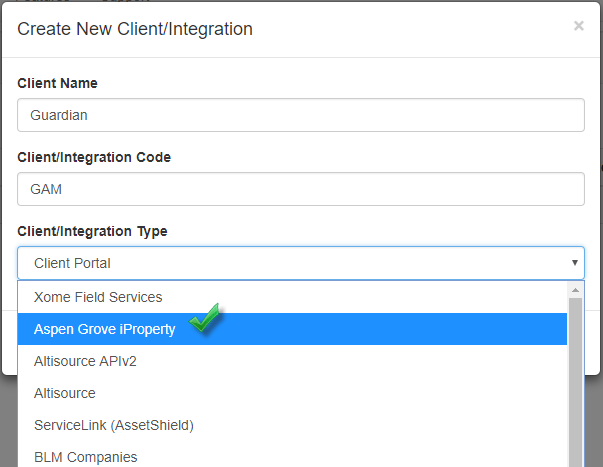The image size is (603, 467).
Task: Focus the Client/Integration Code field
Action: (x=301, y=189)
